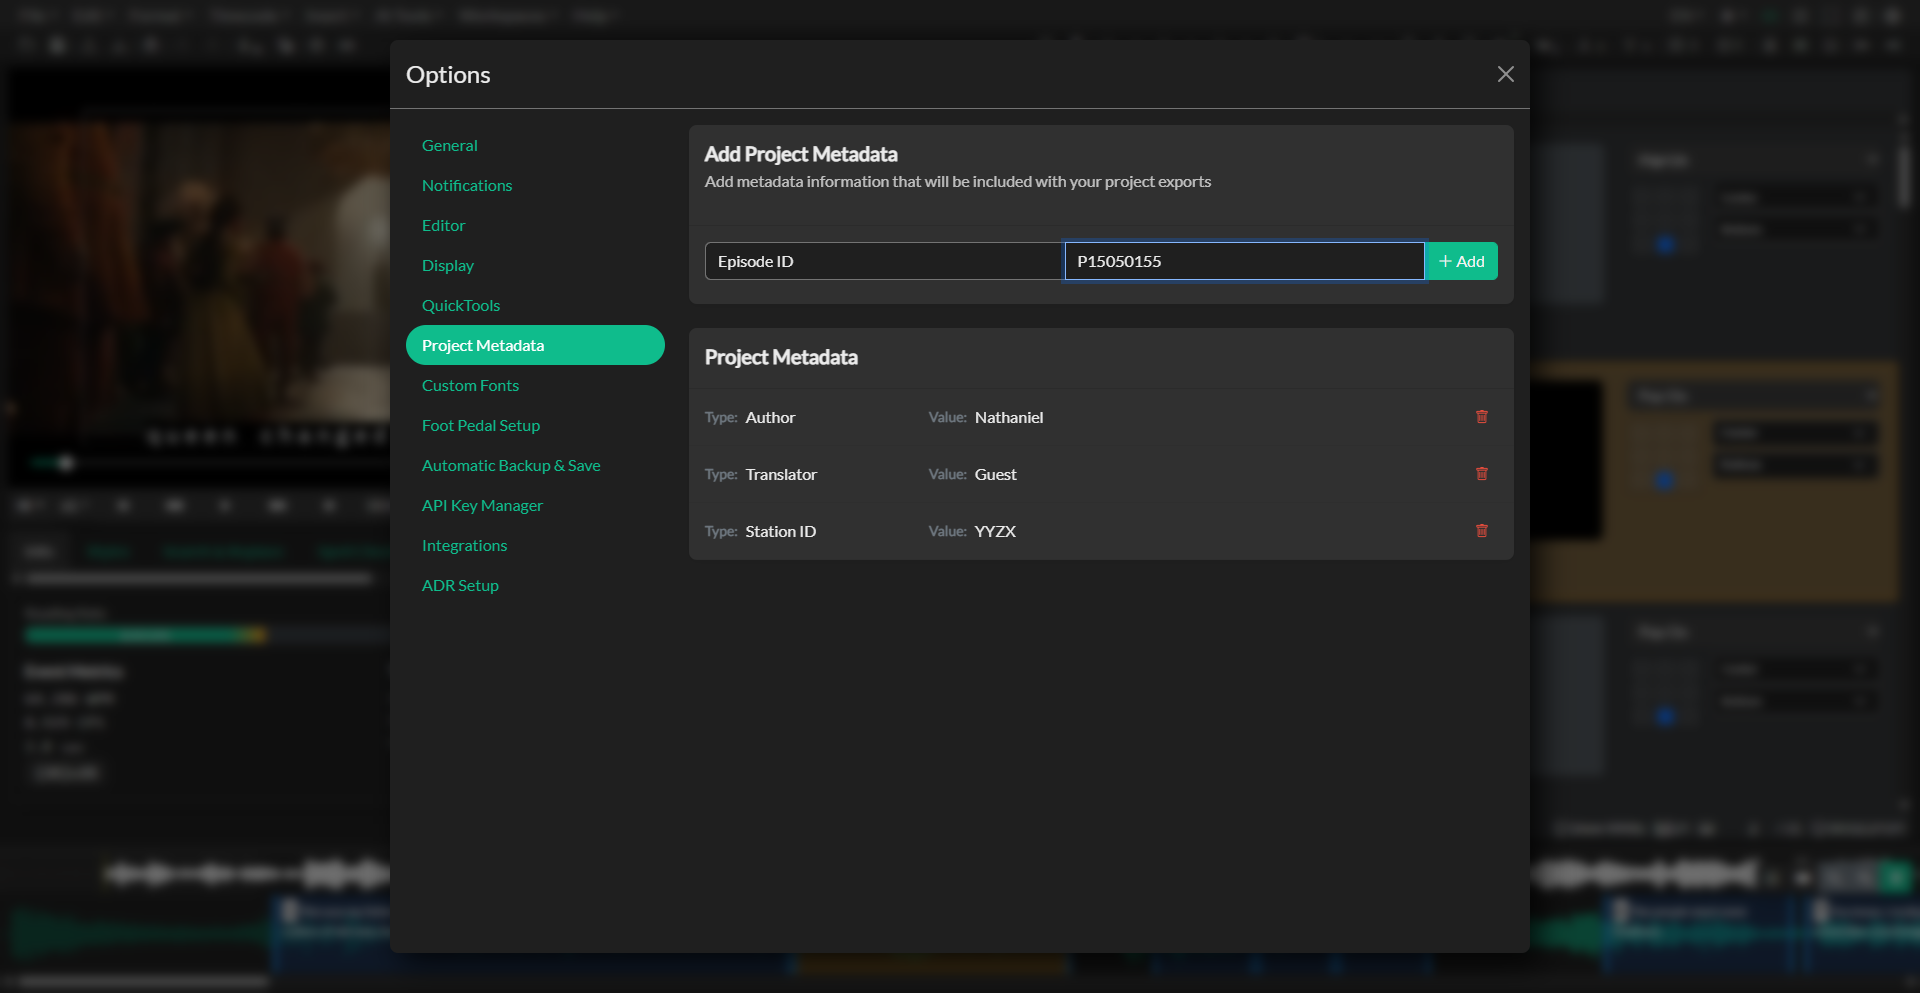Click the P15050155 value input field

[x=1243, y=261]
